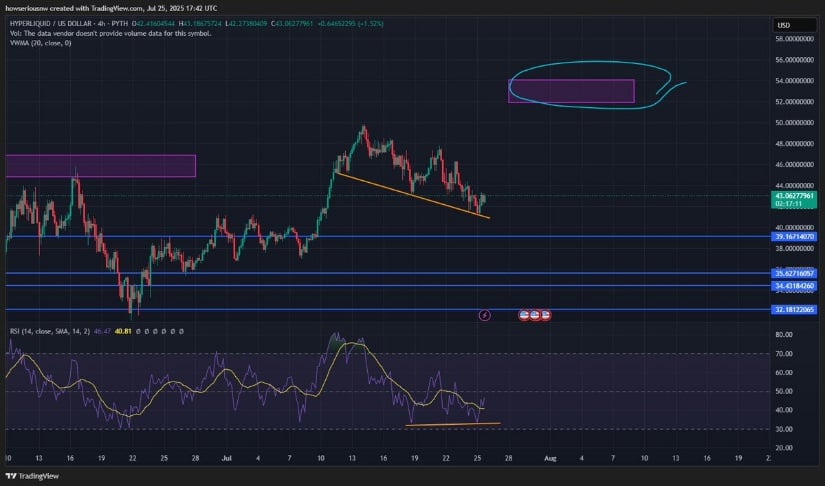
Task: Click the 34.43184260 horizontal line price label
Action: [x=794, y=286]
